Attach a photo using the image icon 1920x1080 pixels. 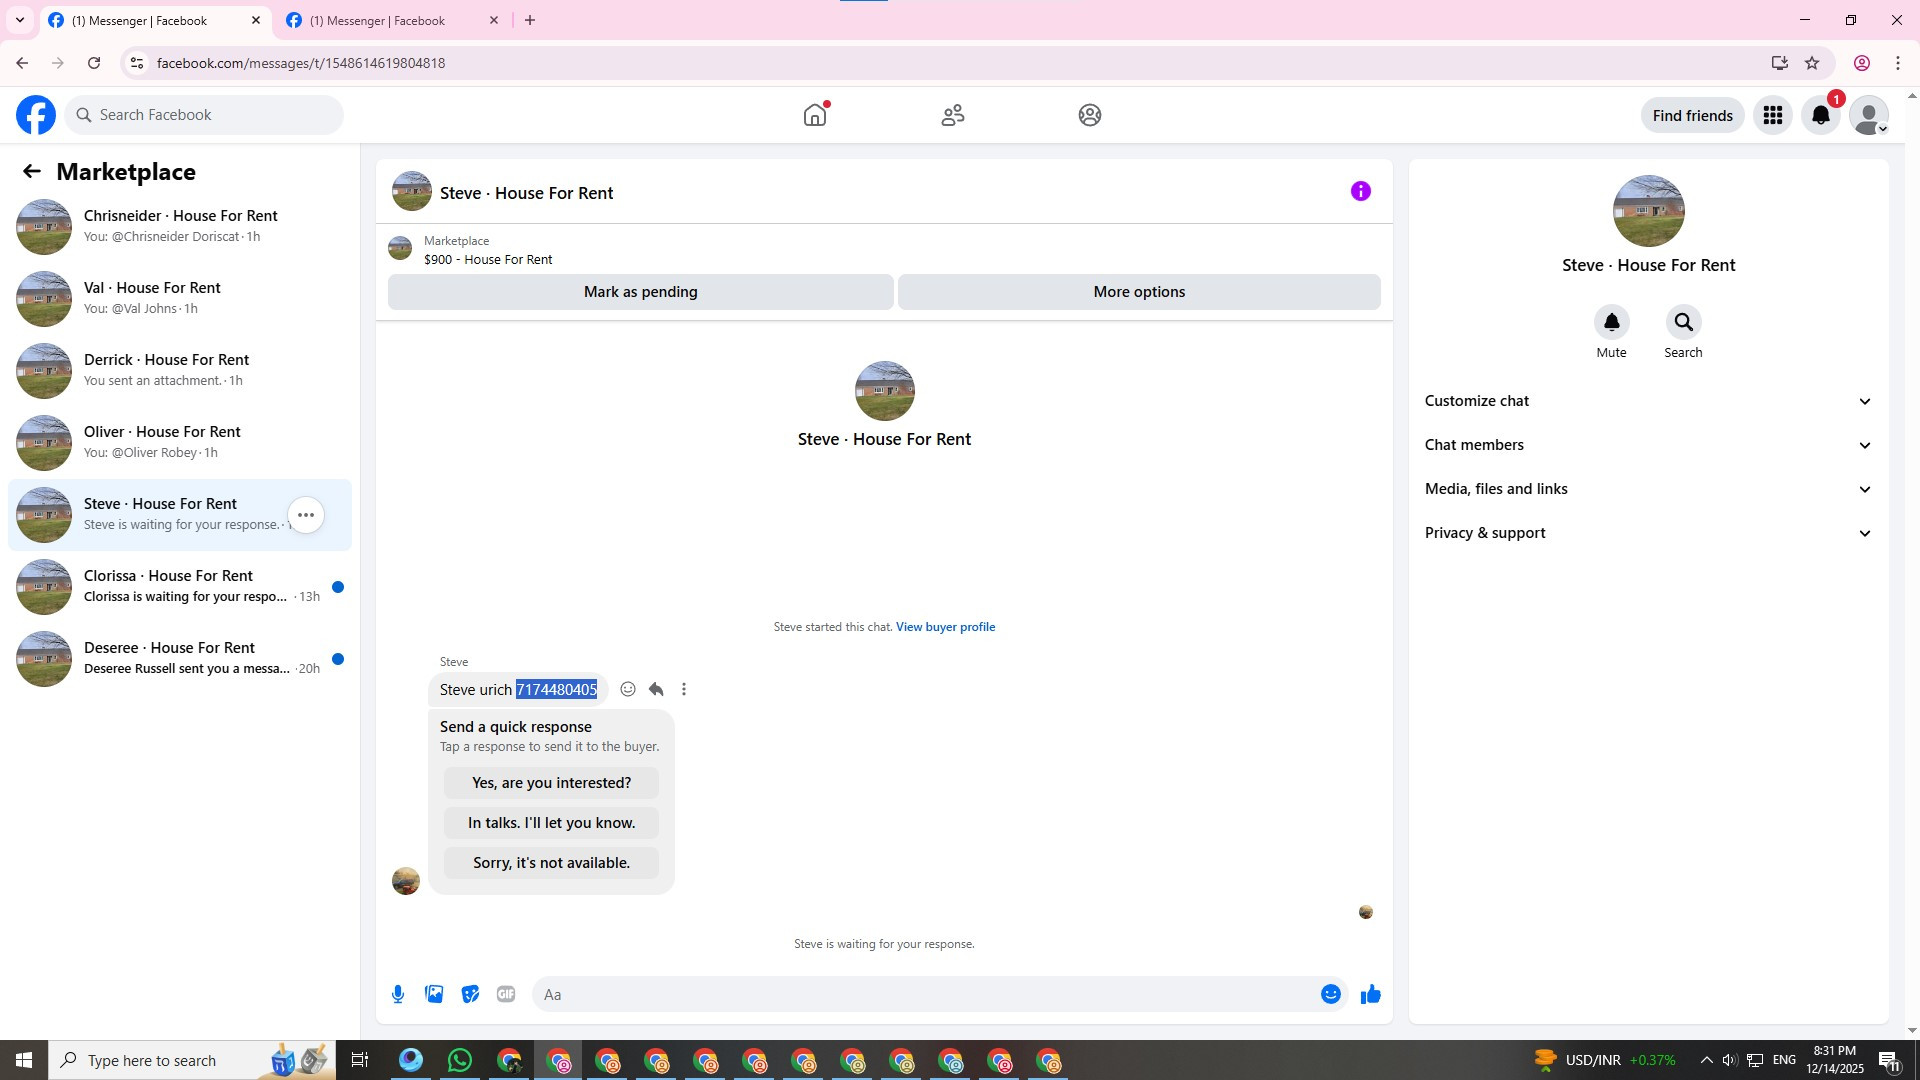[434, 994]
